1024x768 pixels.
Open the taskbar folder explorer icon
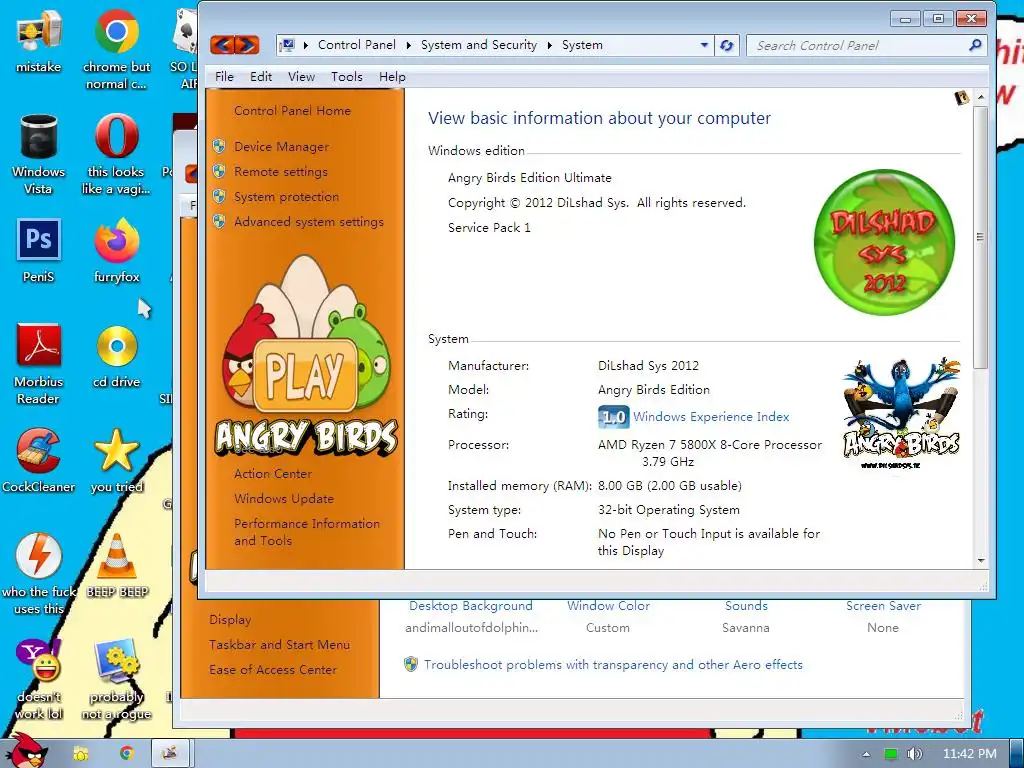point(80,754)
